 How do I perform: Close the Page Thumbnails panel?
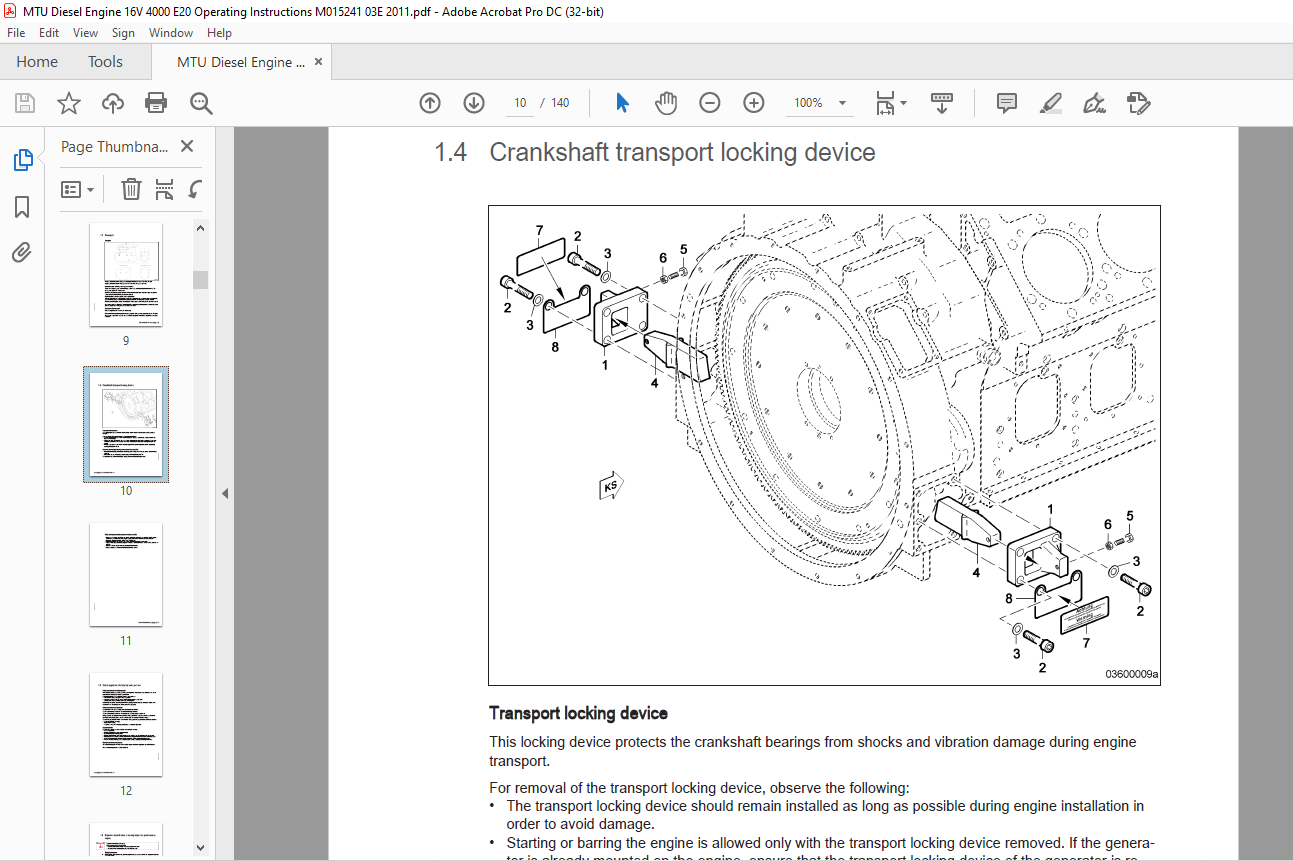point(187,146)
